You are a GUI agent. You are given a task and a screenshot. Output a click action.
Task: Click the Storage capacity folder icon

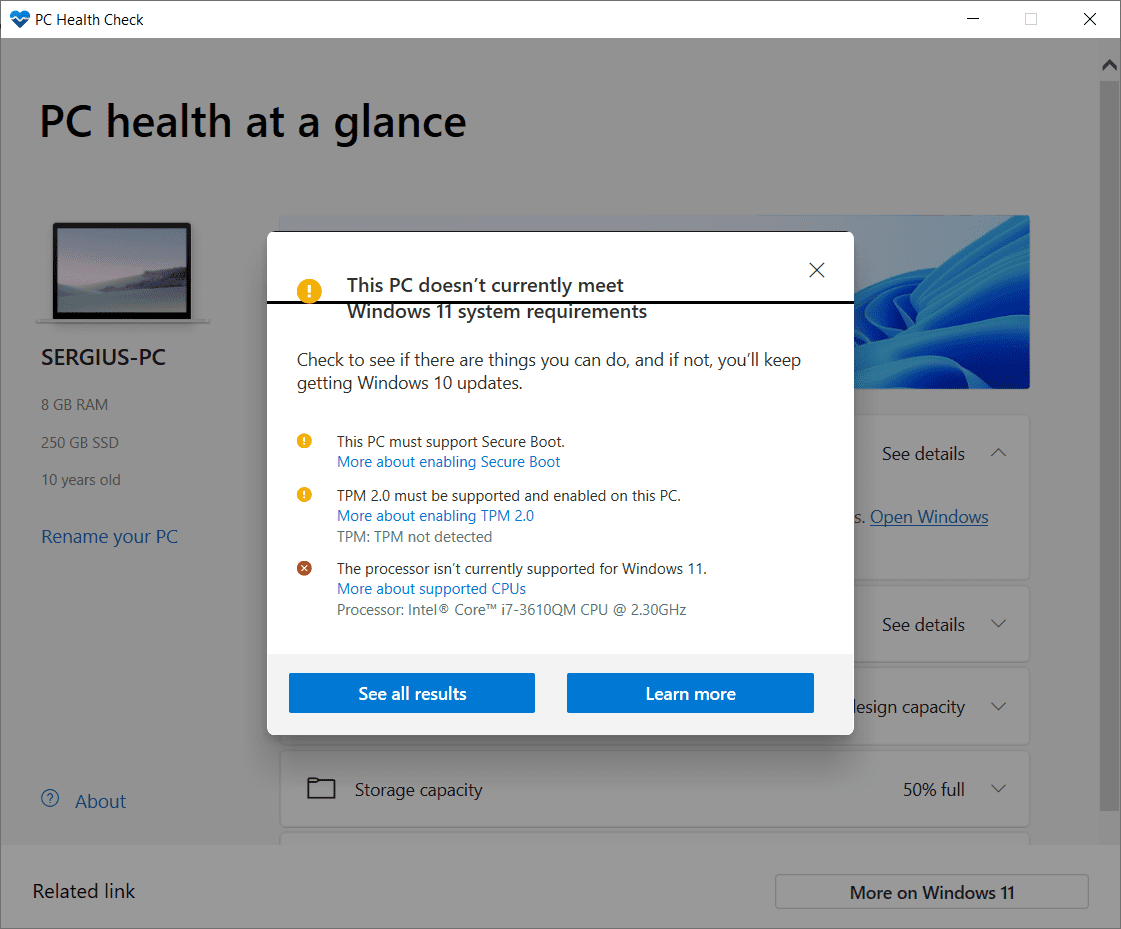(321, 788)
